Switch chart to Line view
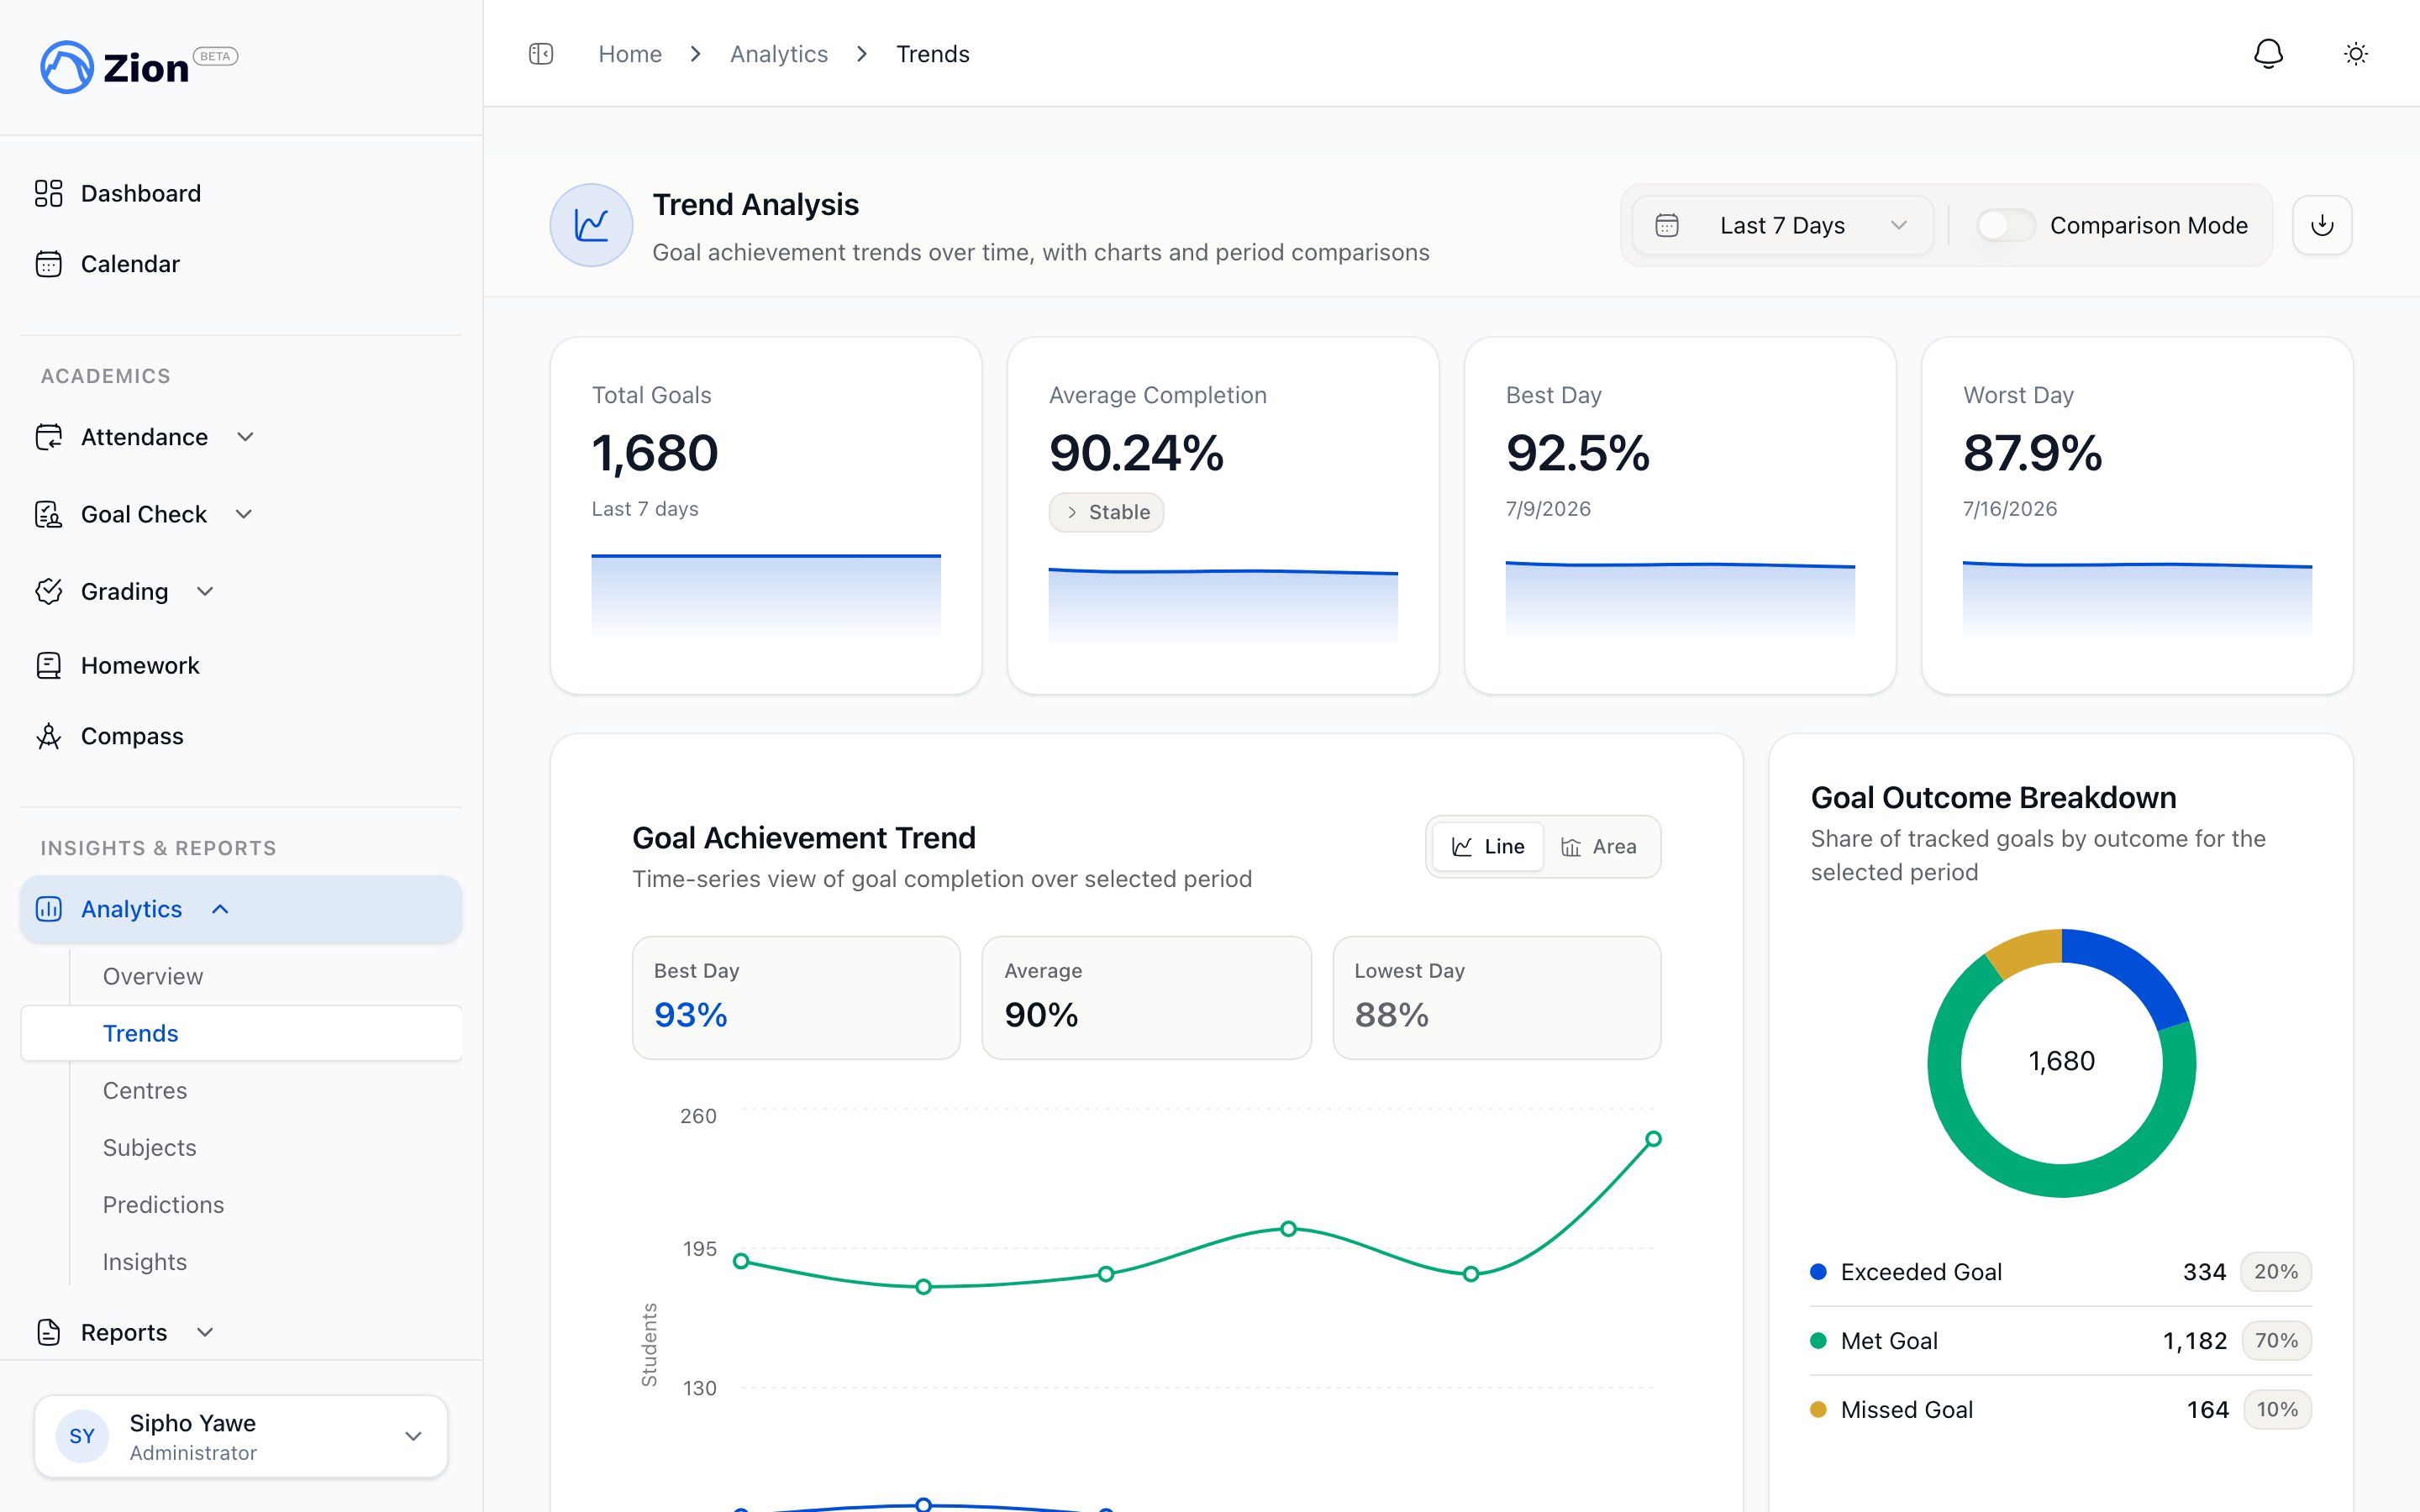The height and width of the screenshot is (1512, 2420). point(1487,847)
